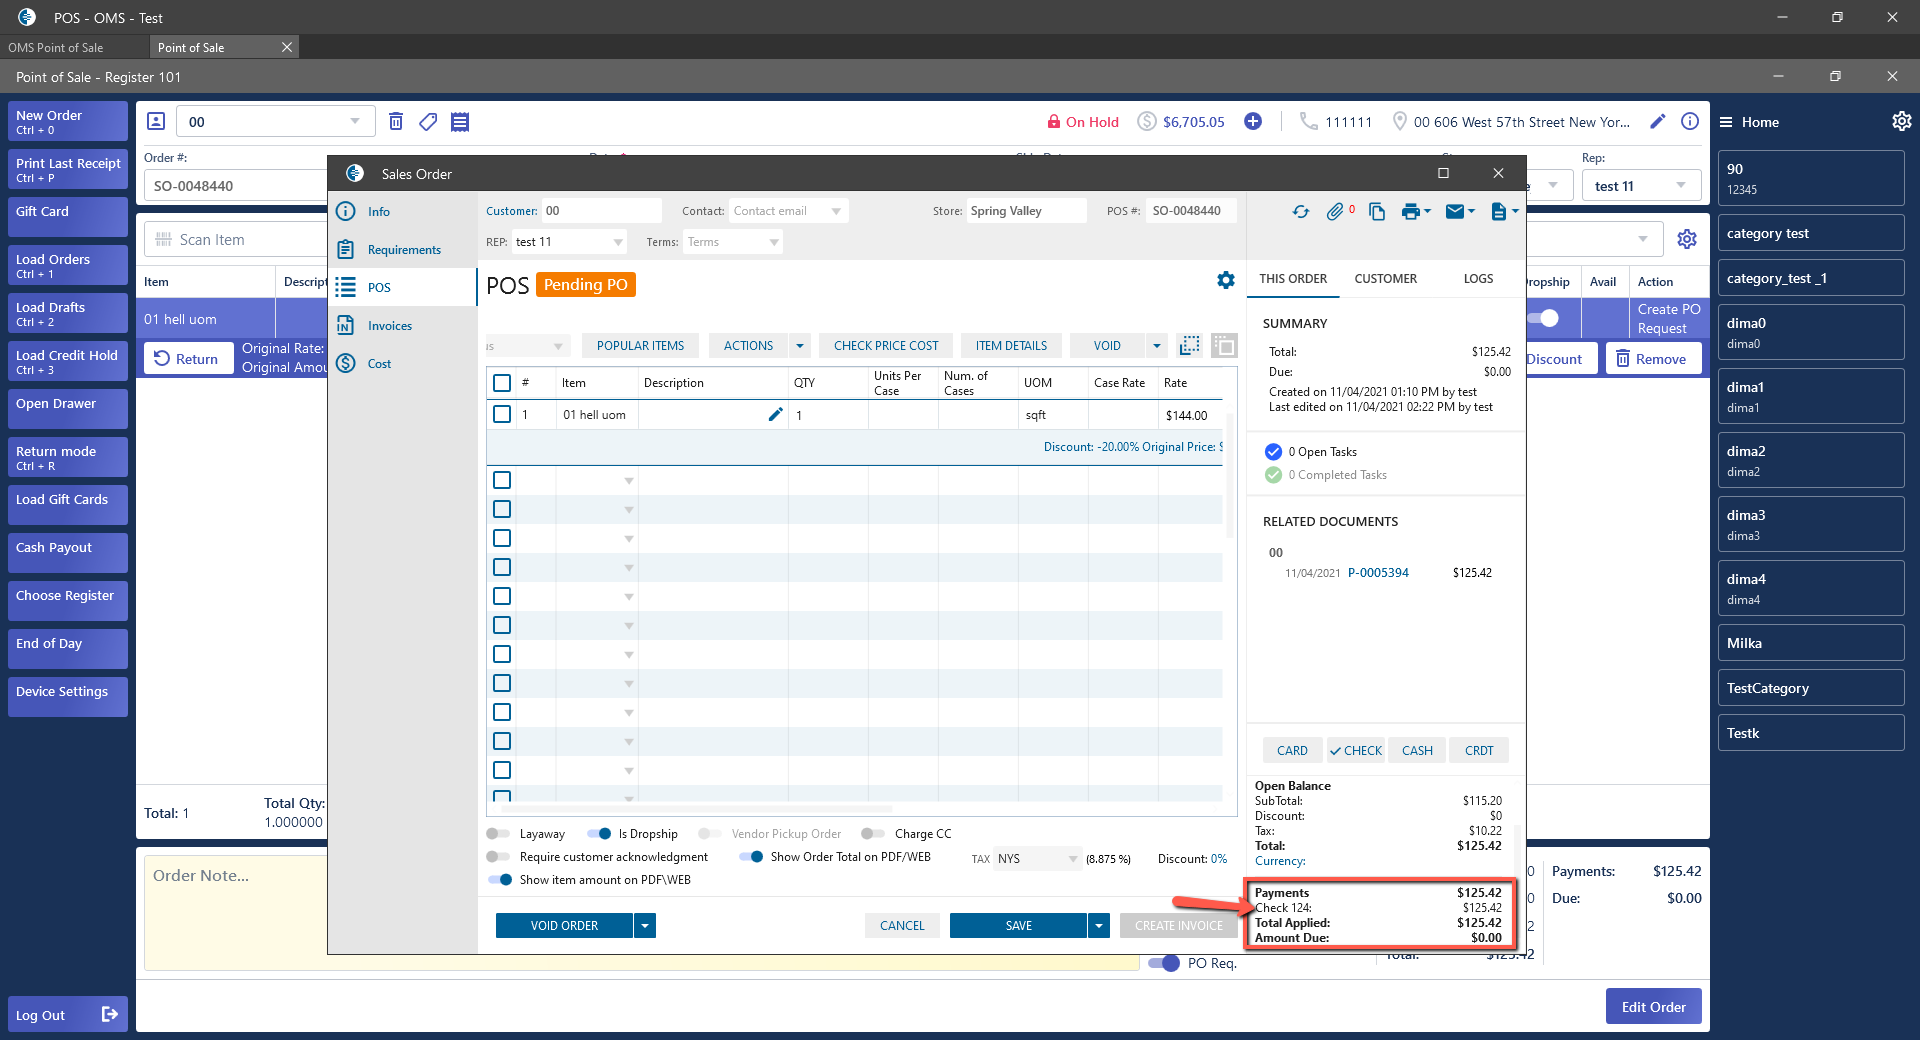The height and width of the screenshot is (1040, 1920).
Task: Click the Scan Item input field
Action: [x=240, y=240]
